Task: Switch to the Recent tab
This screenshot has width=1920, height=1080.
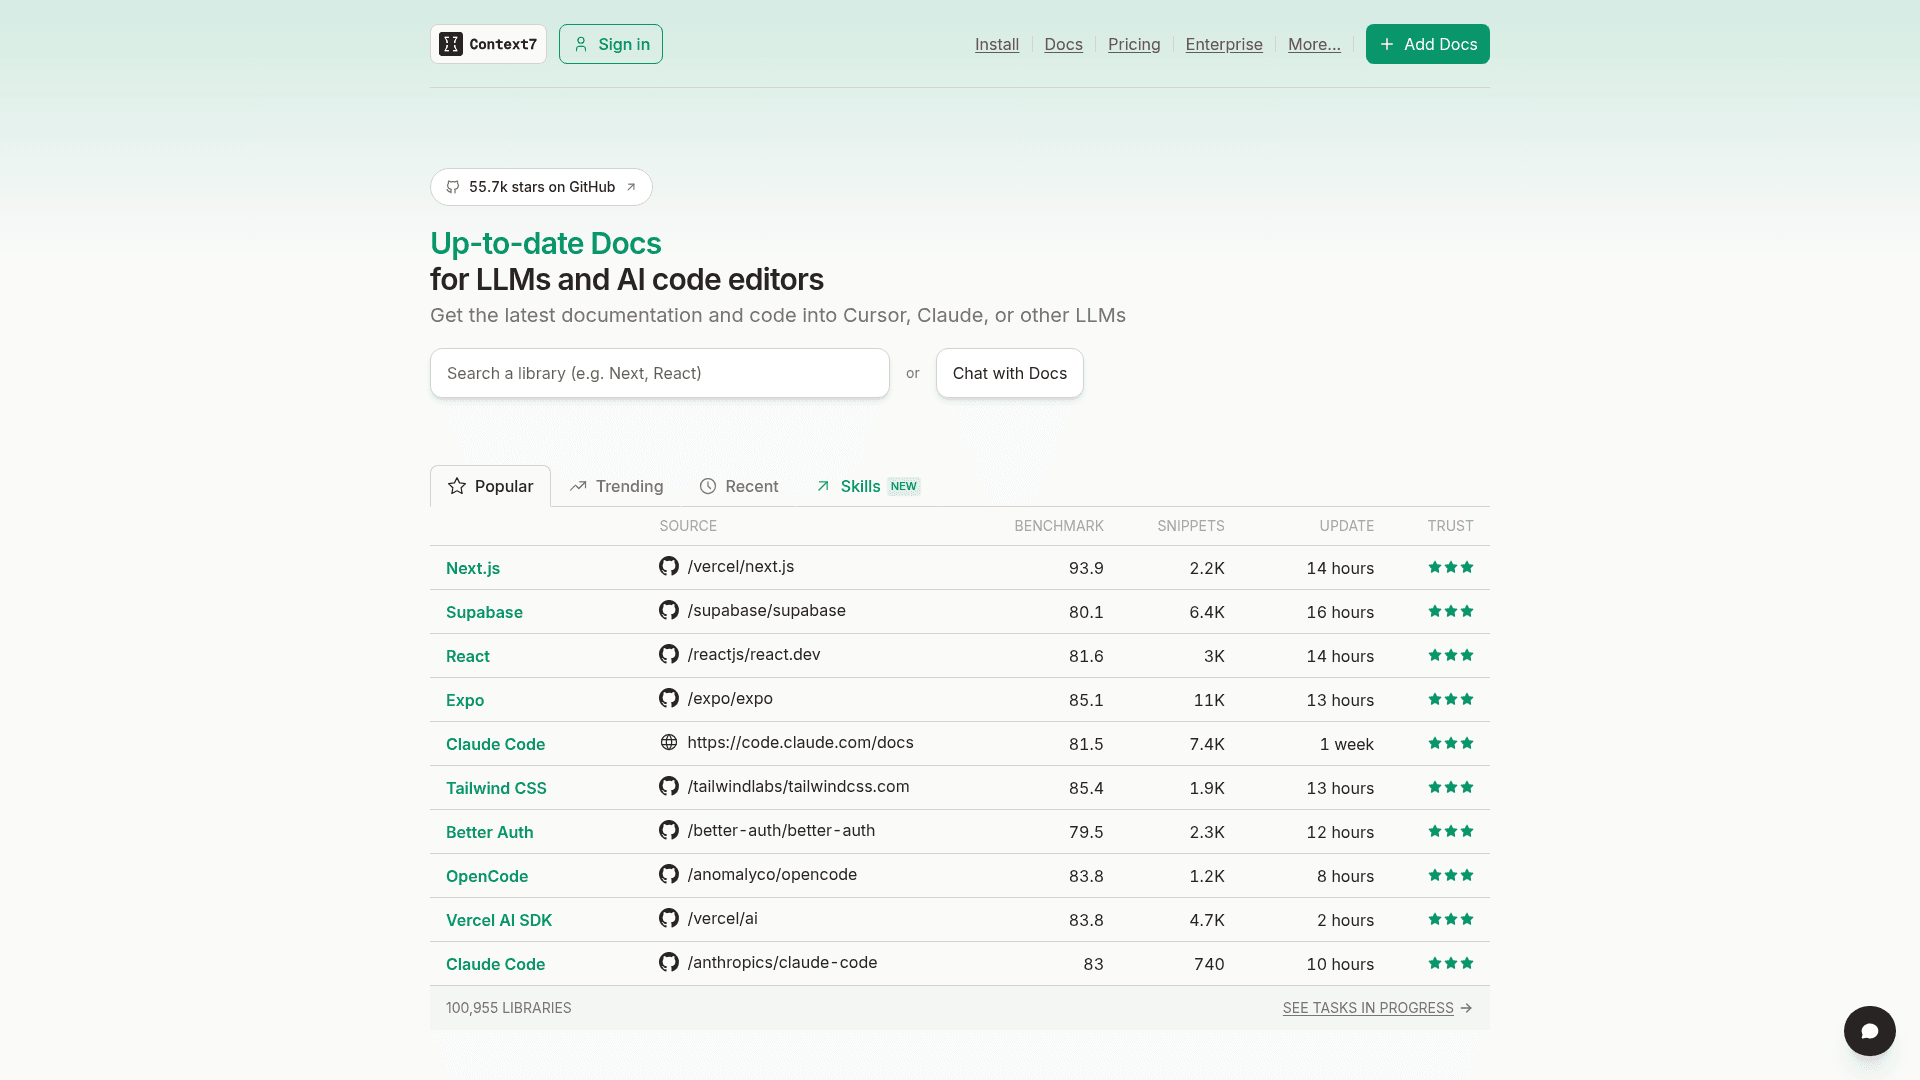Action: pyautogui.click(x=739, y=486)
